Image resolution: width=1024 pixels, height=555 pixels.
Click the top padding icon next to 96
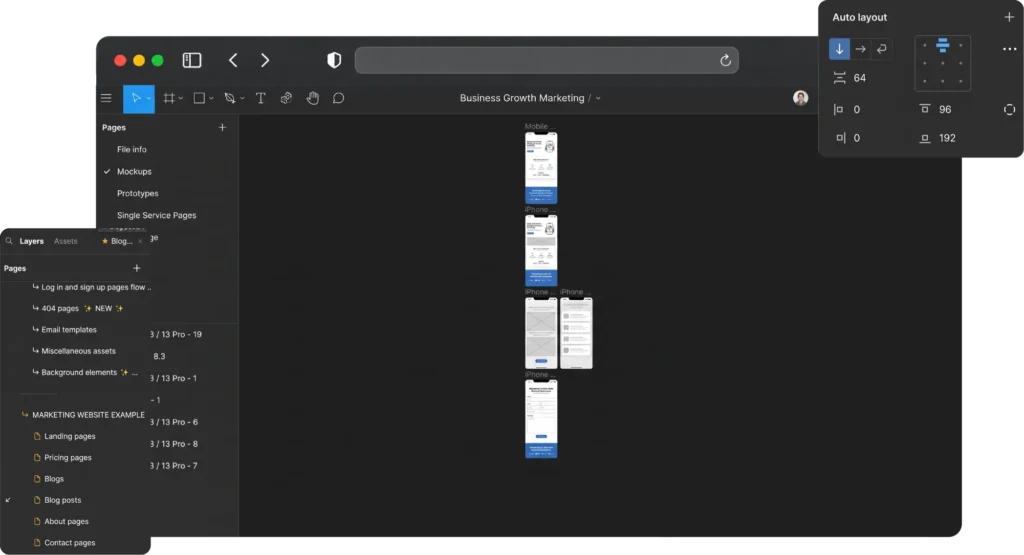[x=925, y=109]
